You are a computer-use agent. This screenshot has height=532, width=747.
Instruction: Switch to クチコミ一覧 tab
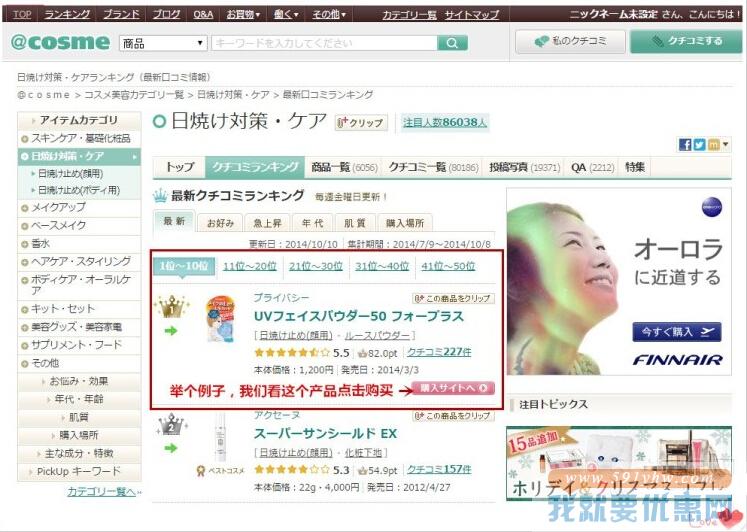[433, 167]
